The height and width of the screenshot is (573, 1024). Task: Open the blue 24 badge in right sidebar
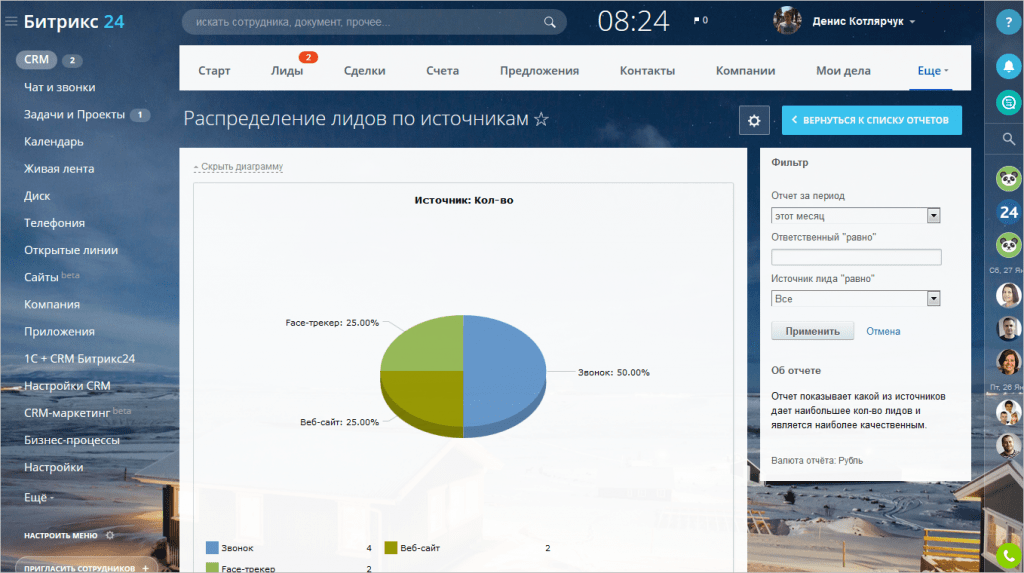pyautogui.click(x=1008, y=212)
